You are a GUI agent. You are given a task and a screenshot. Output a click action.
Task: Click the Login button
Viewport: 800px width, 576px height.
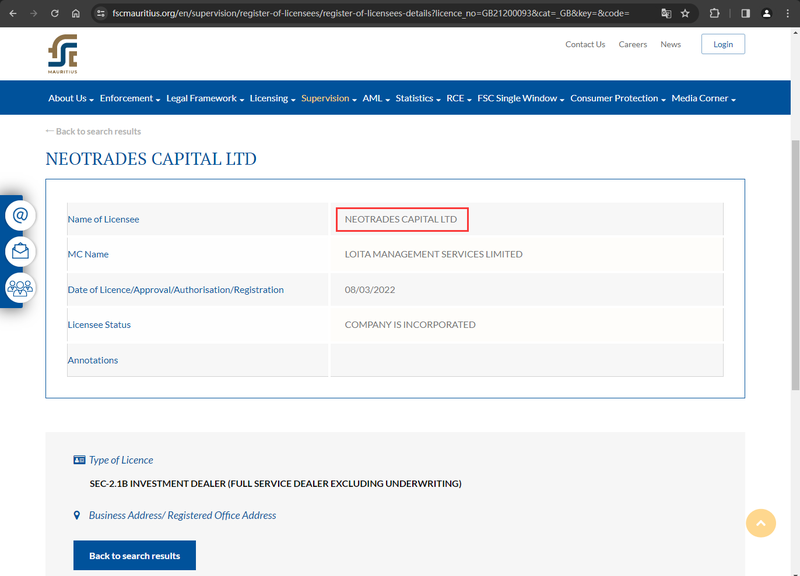(x=723, y=44)
